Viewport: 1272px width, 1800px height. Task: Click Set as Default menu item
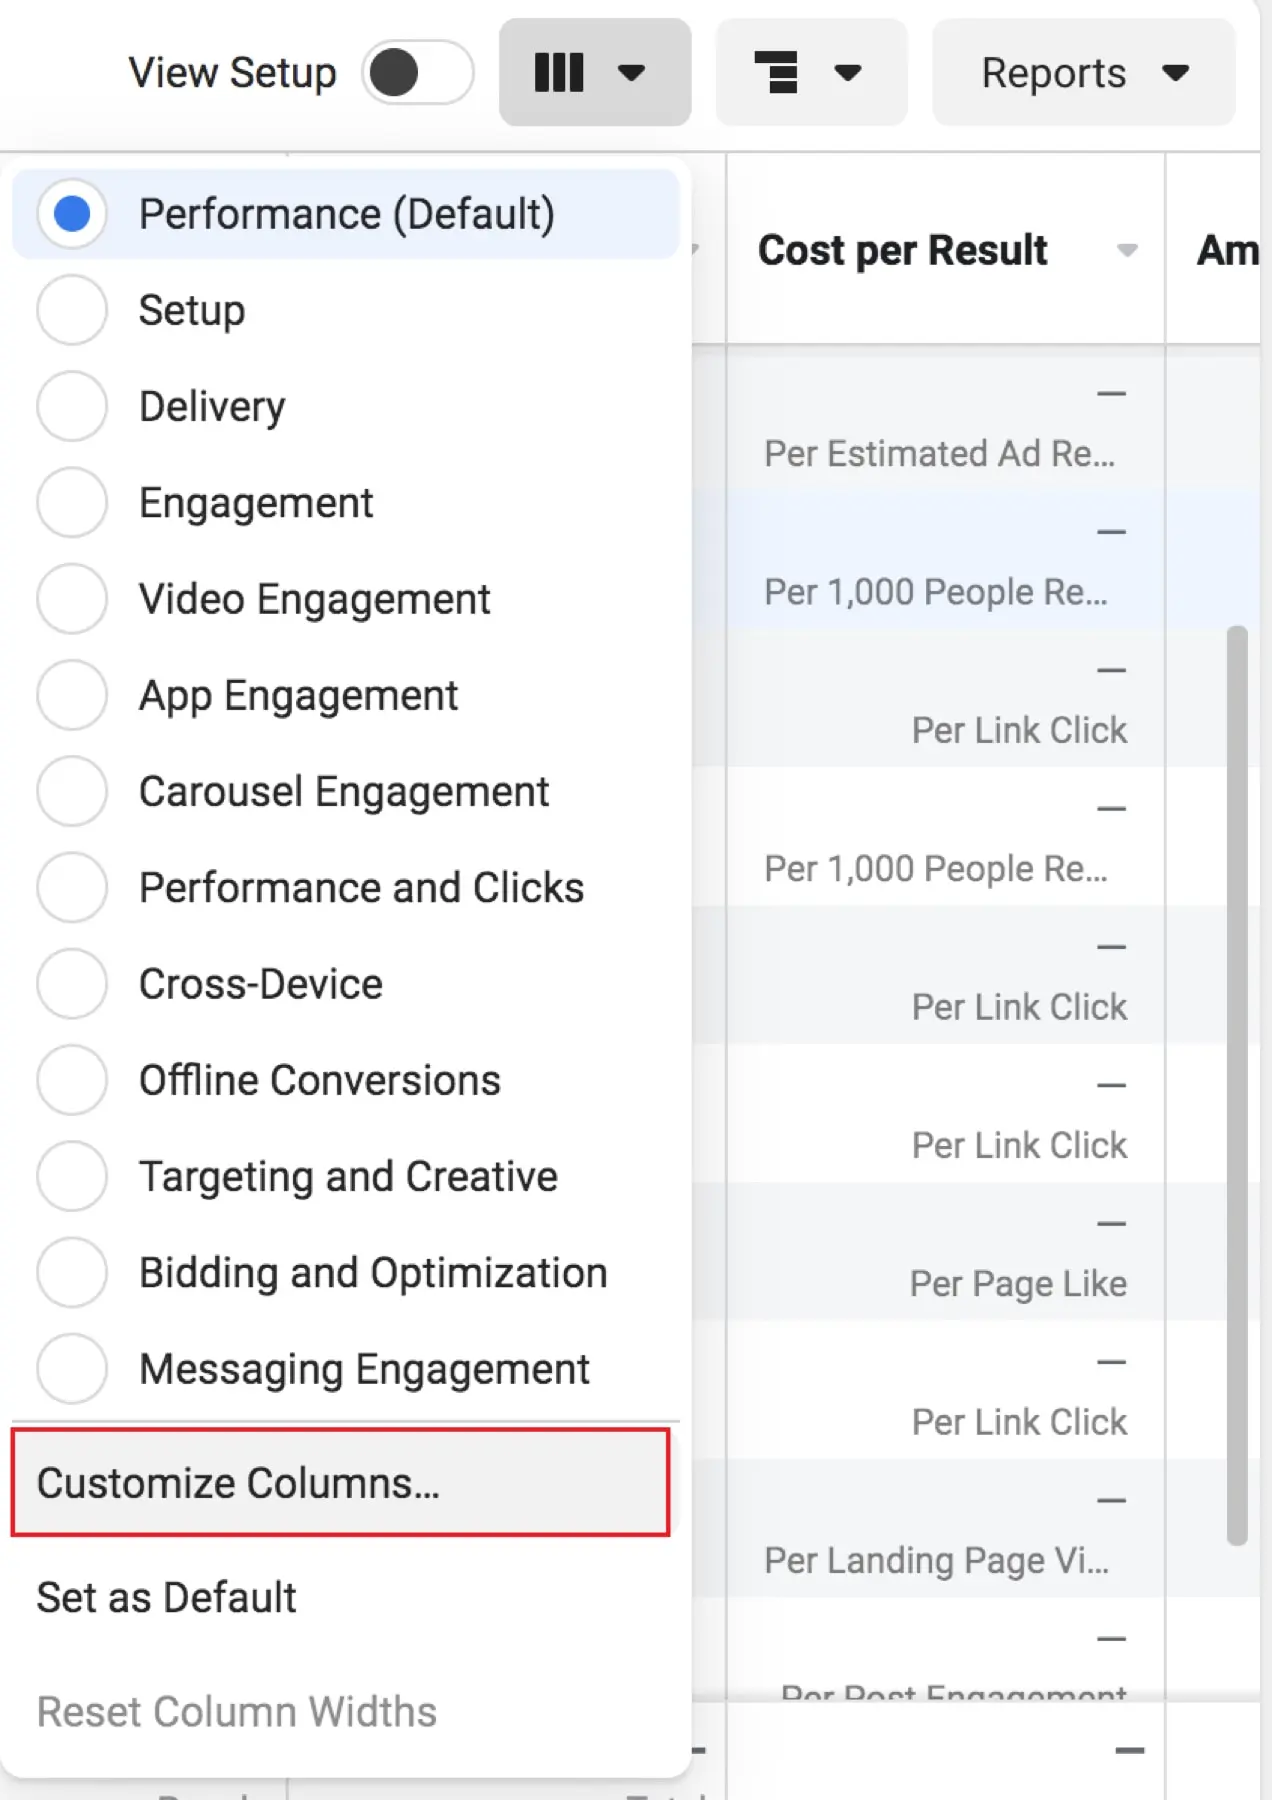tap(167, 1597)
